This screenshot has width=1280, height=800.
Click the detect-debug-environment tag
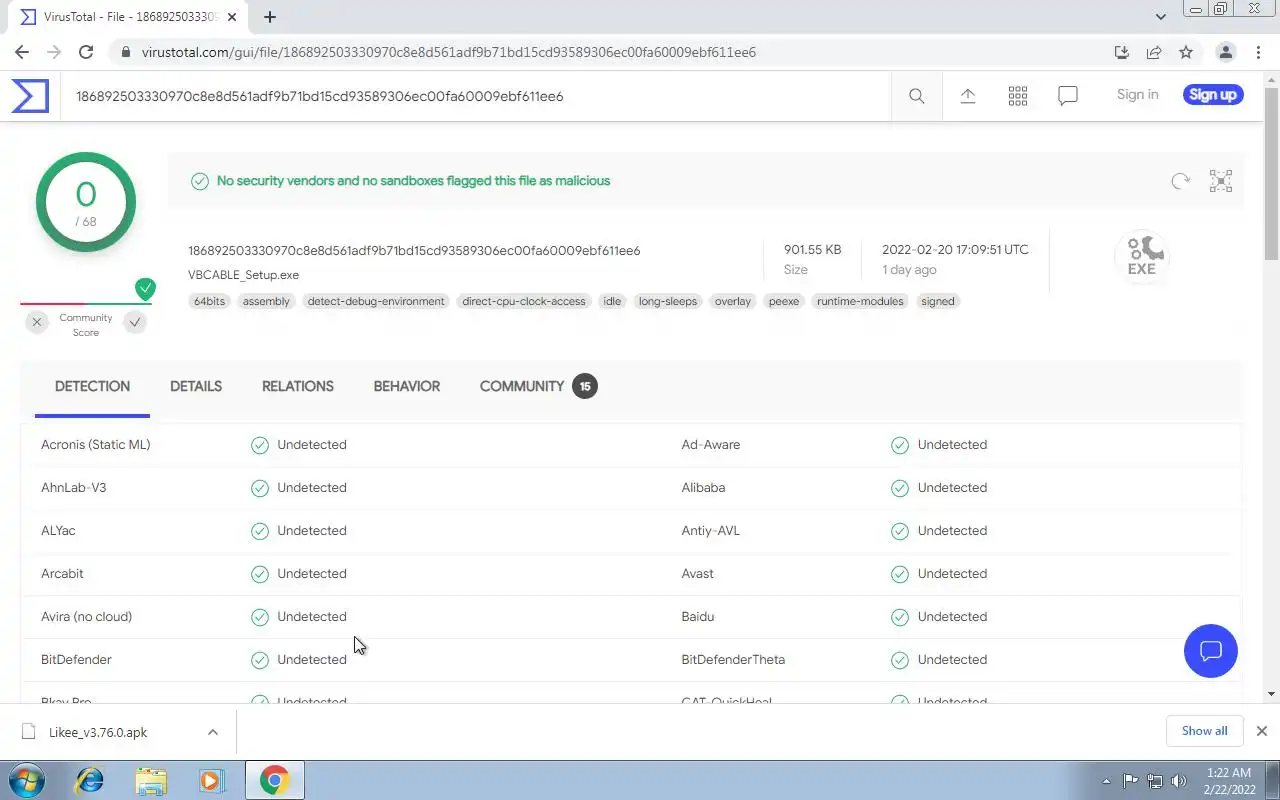(376, 301)
